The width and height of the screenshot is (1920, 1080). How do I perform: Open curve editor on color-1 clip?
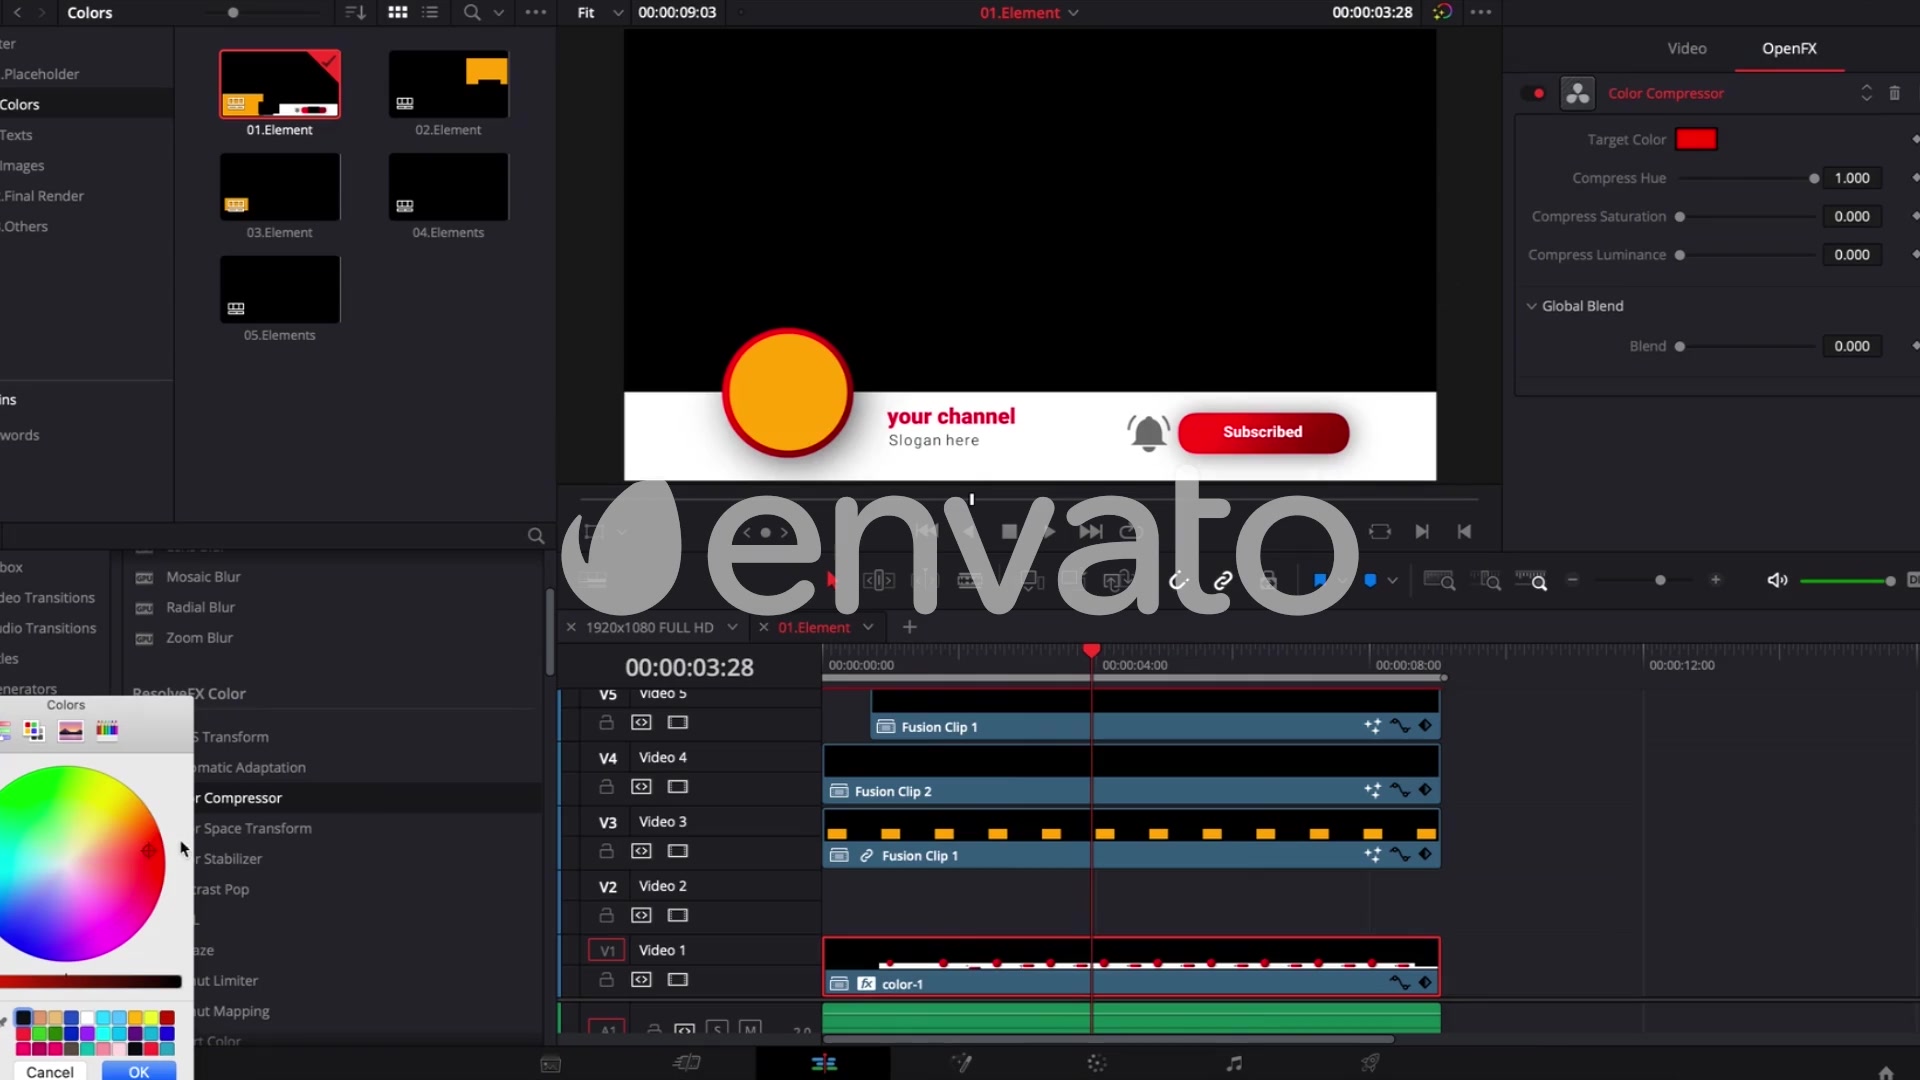pos(1399,983)
